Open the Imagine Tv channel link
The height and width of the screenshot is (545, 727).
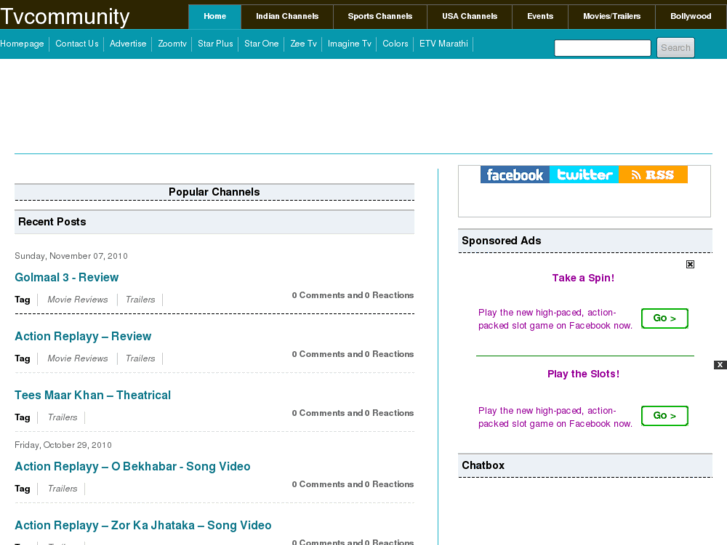(349, 44)
